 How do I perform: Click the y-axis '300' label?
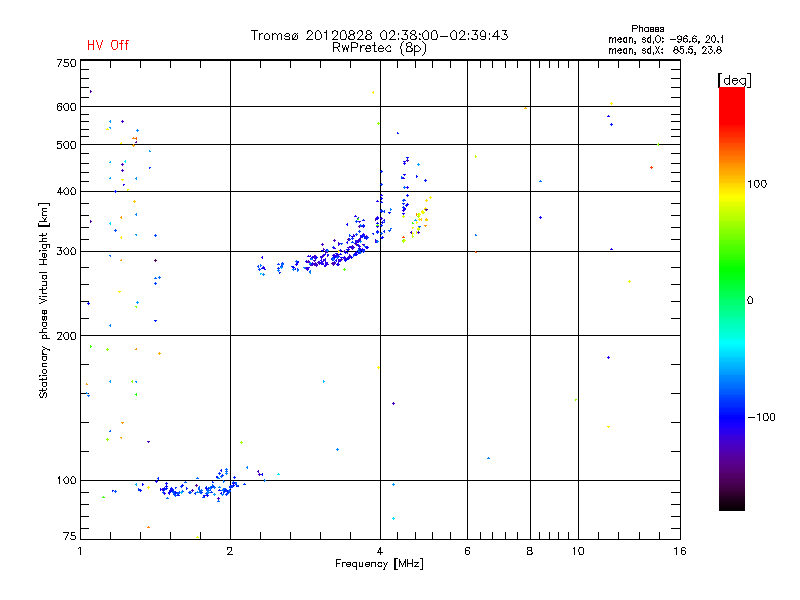(66, 252)
